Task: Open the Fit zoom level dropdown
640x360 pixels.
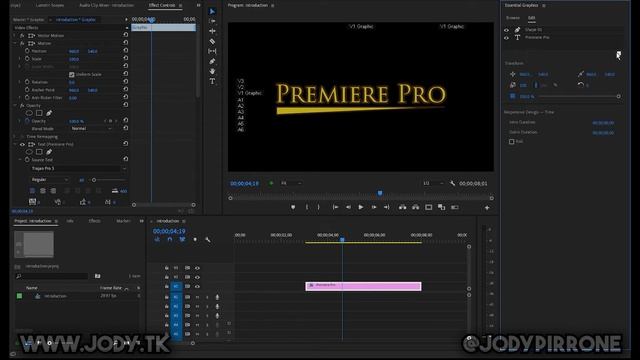Action: coord(291,184)
